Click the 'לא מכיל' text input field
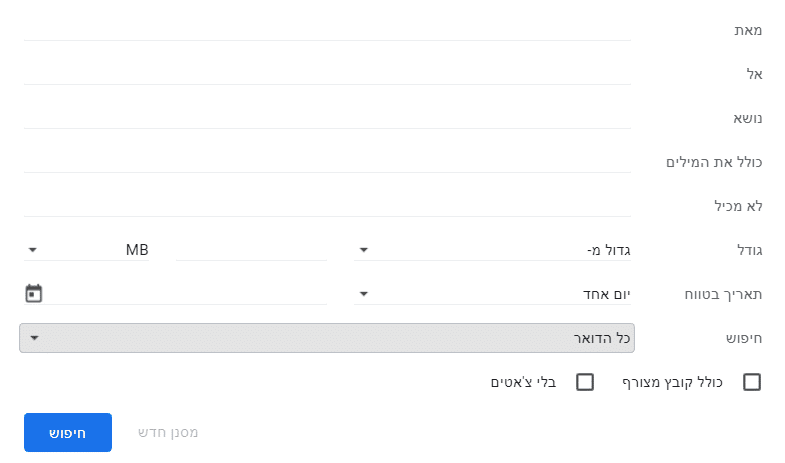 (x=327, y=205)
